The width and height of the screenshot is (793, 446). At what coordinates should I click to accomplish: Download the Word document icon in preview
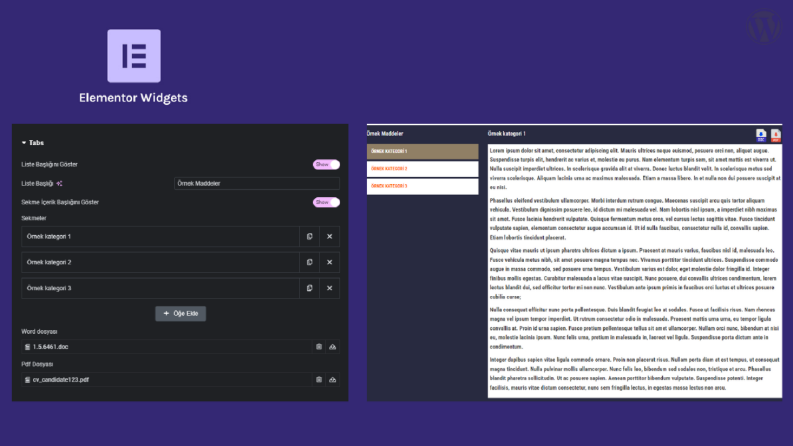coord(761,135)
